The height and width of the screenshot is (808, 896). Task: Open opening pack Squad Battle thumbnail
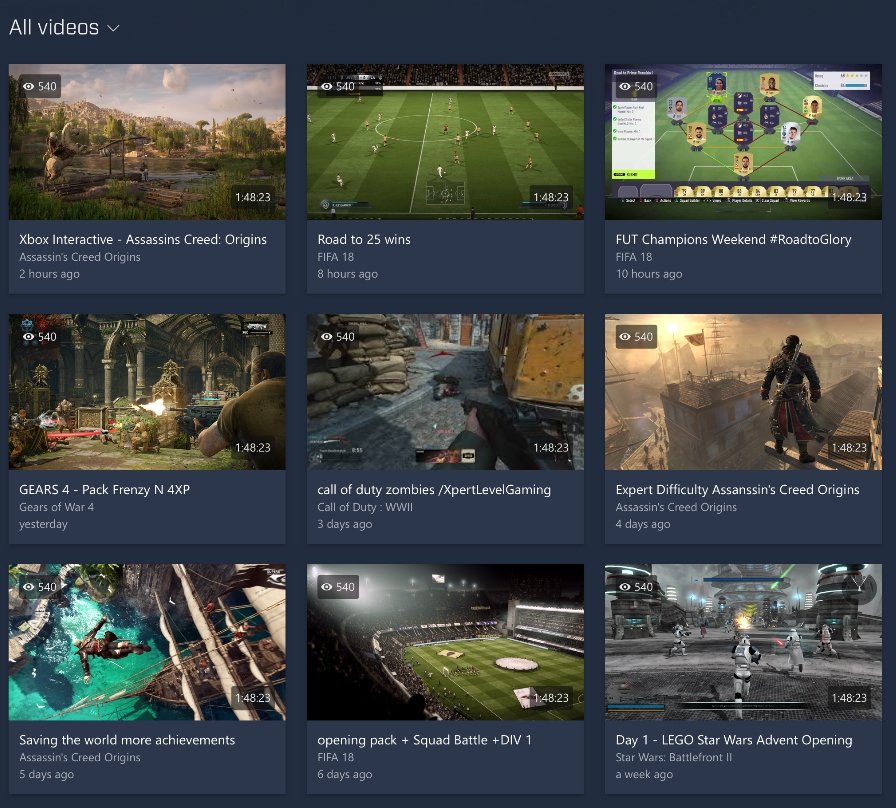coord(445,642)
